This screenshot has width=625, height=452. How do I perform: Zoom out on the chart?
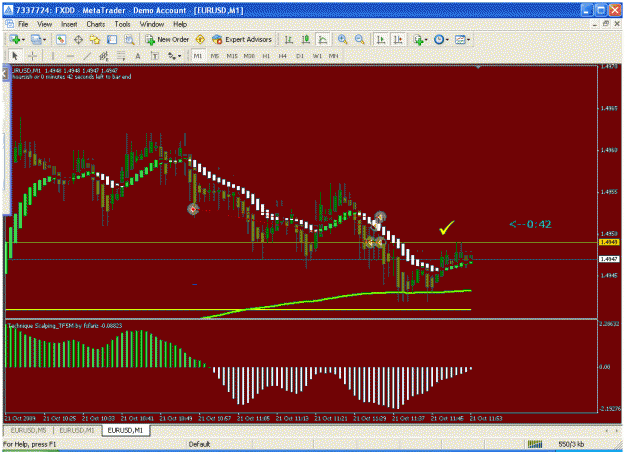360,39
